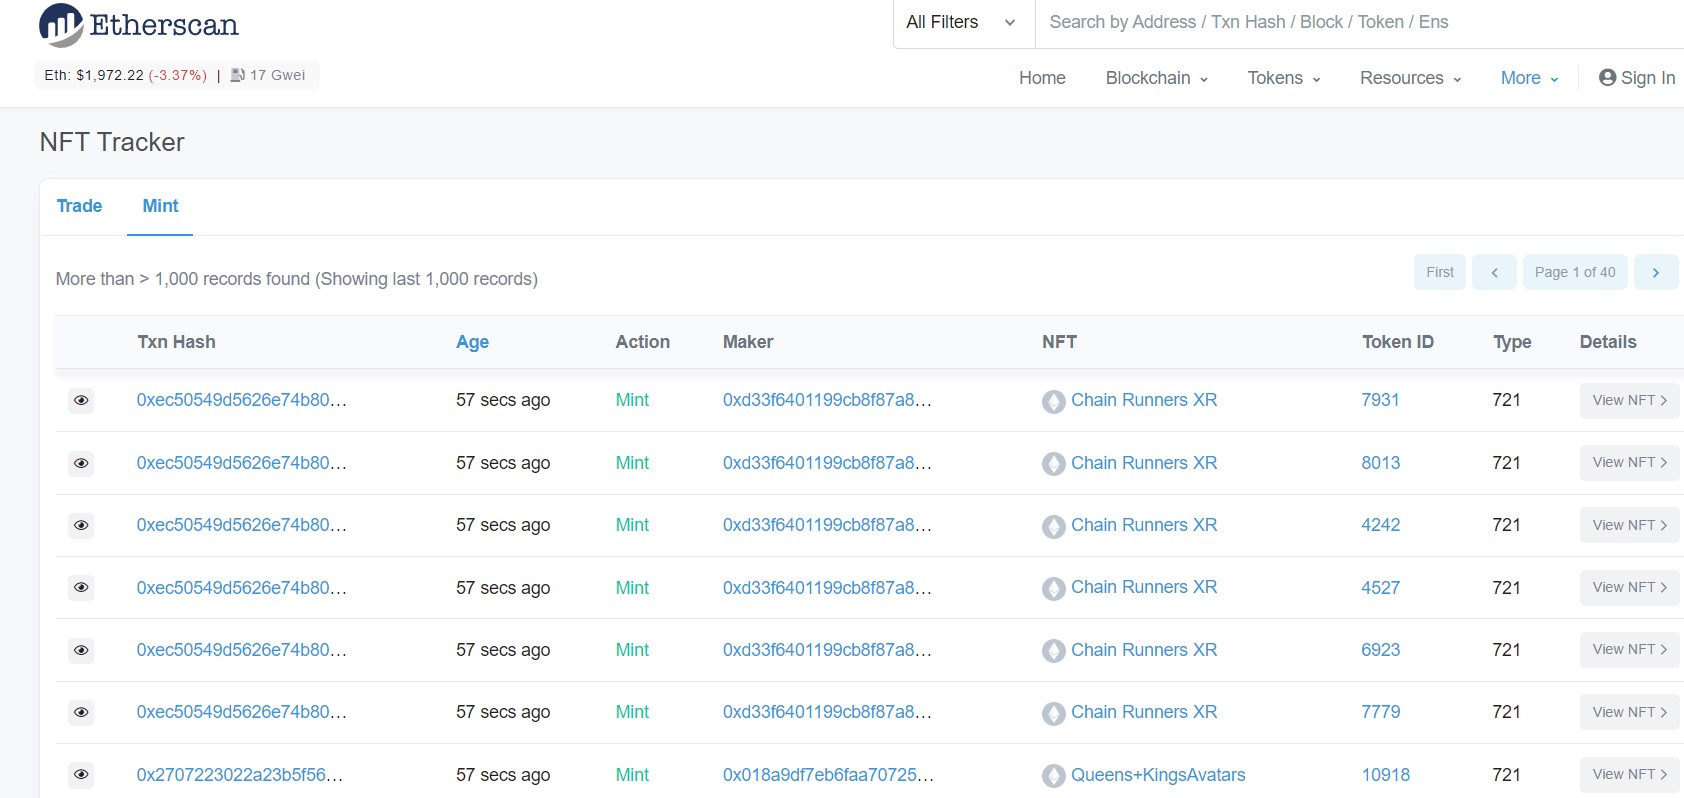Click token icon for Chain Runners XR 7779
Image resolution: width=1684 pixels, height=798 pixels.
tap(1053, 713)
